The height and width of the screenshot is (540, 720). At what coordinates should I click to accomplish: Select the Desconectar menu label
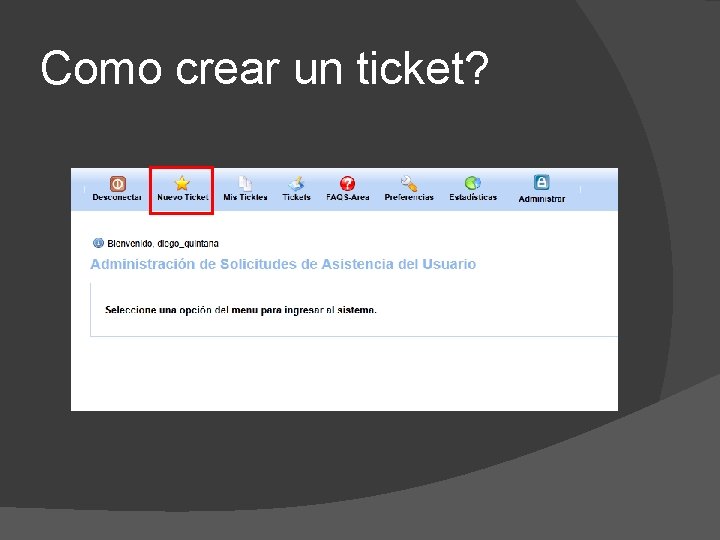tap(117, 197)
